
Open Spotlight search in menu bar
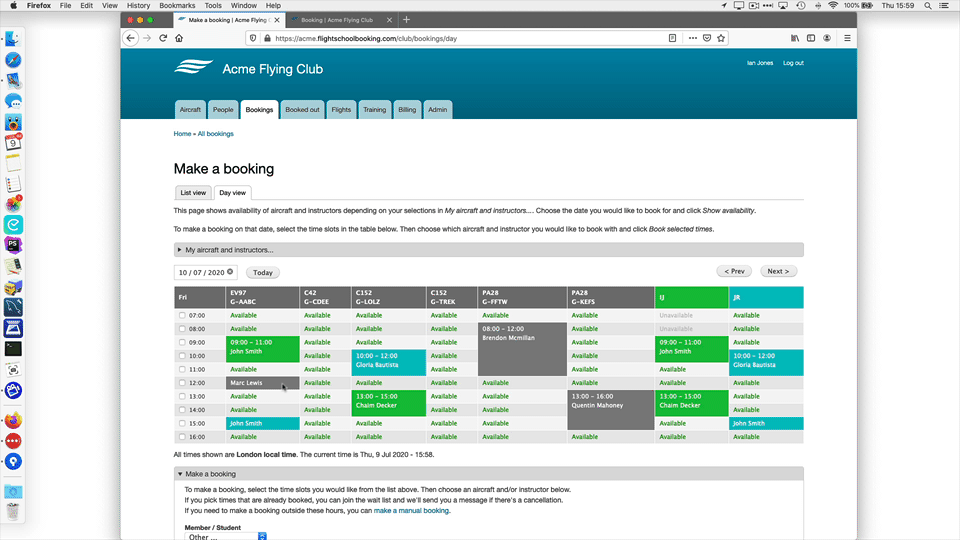(x=928, y=6)
